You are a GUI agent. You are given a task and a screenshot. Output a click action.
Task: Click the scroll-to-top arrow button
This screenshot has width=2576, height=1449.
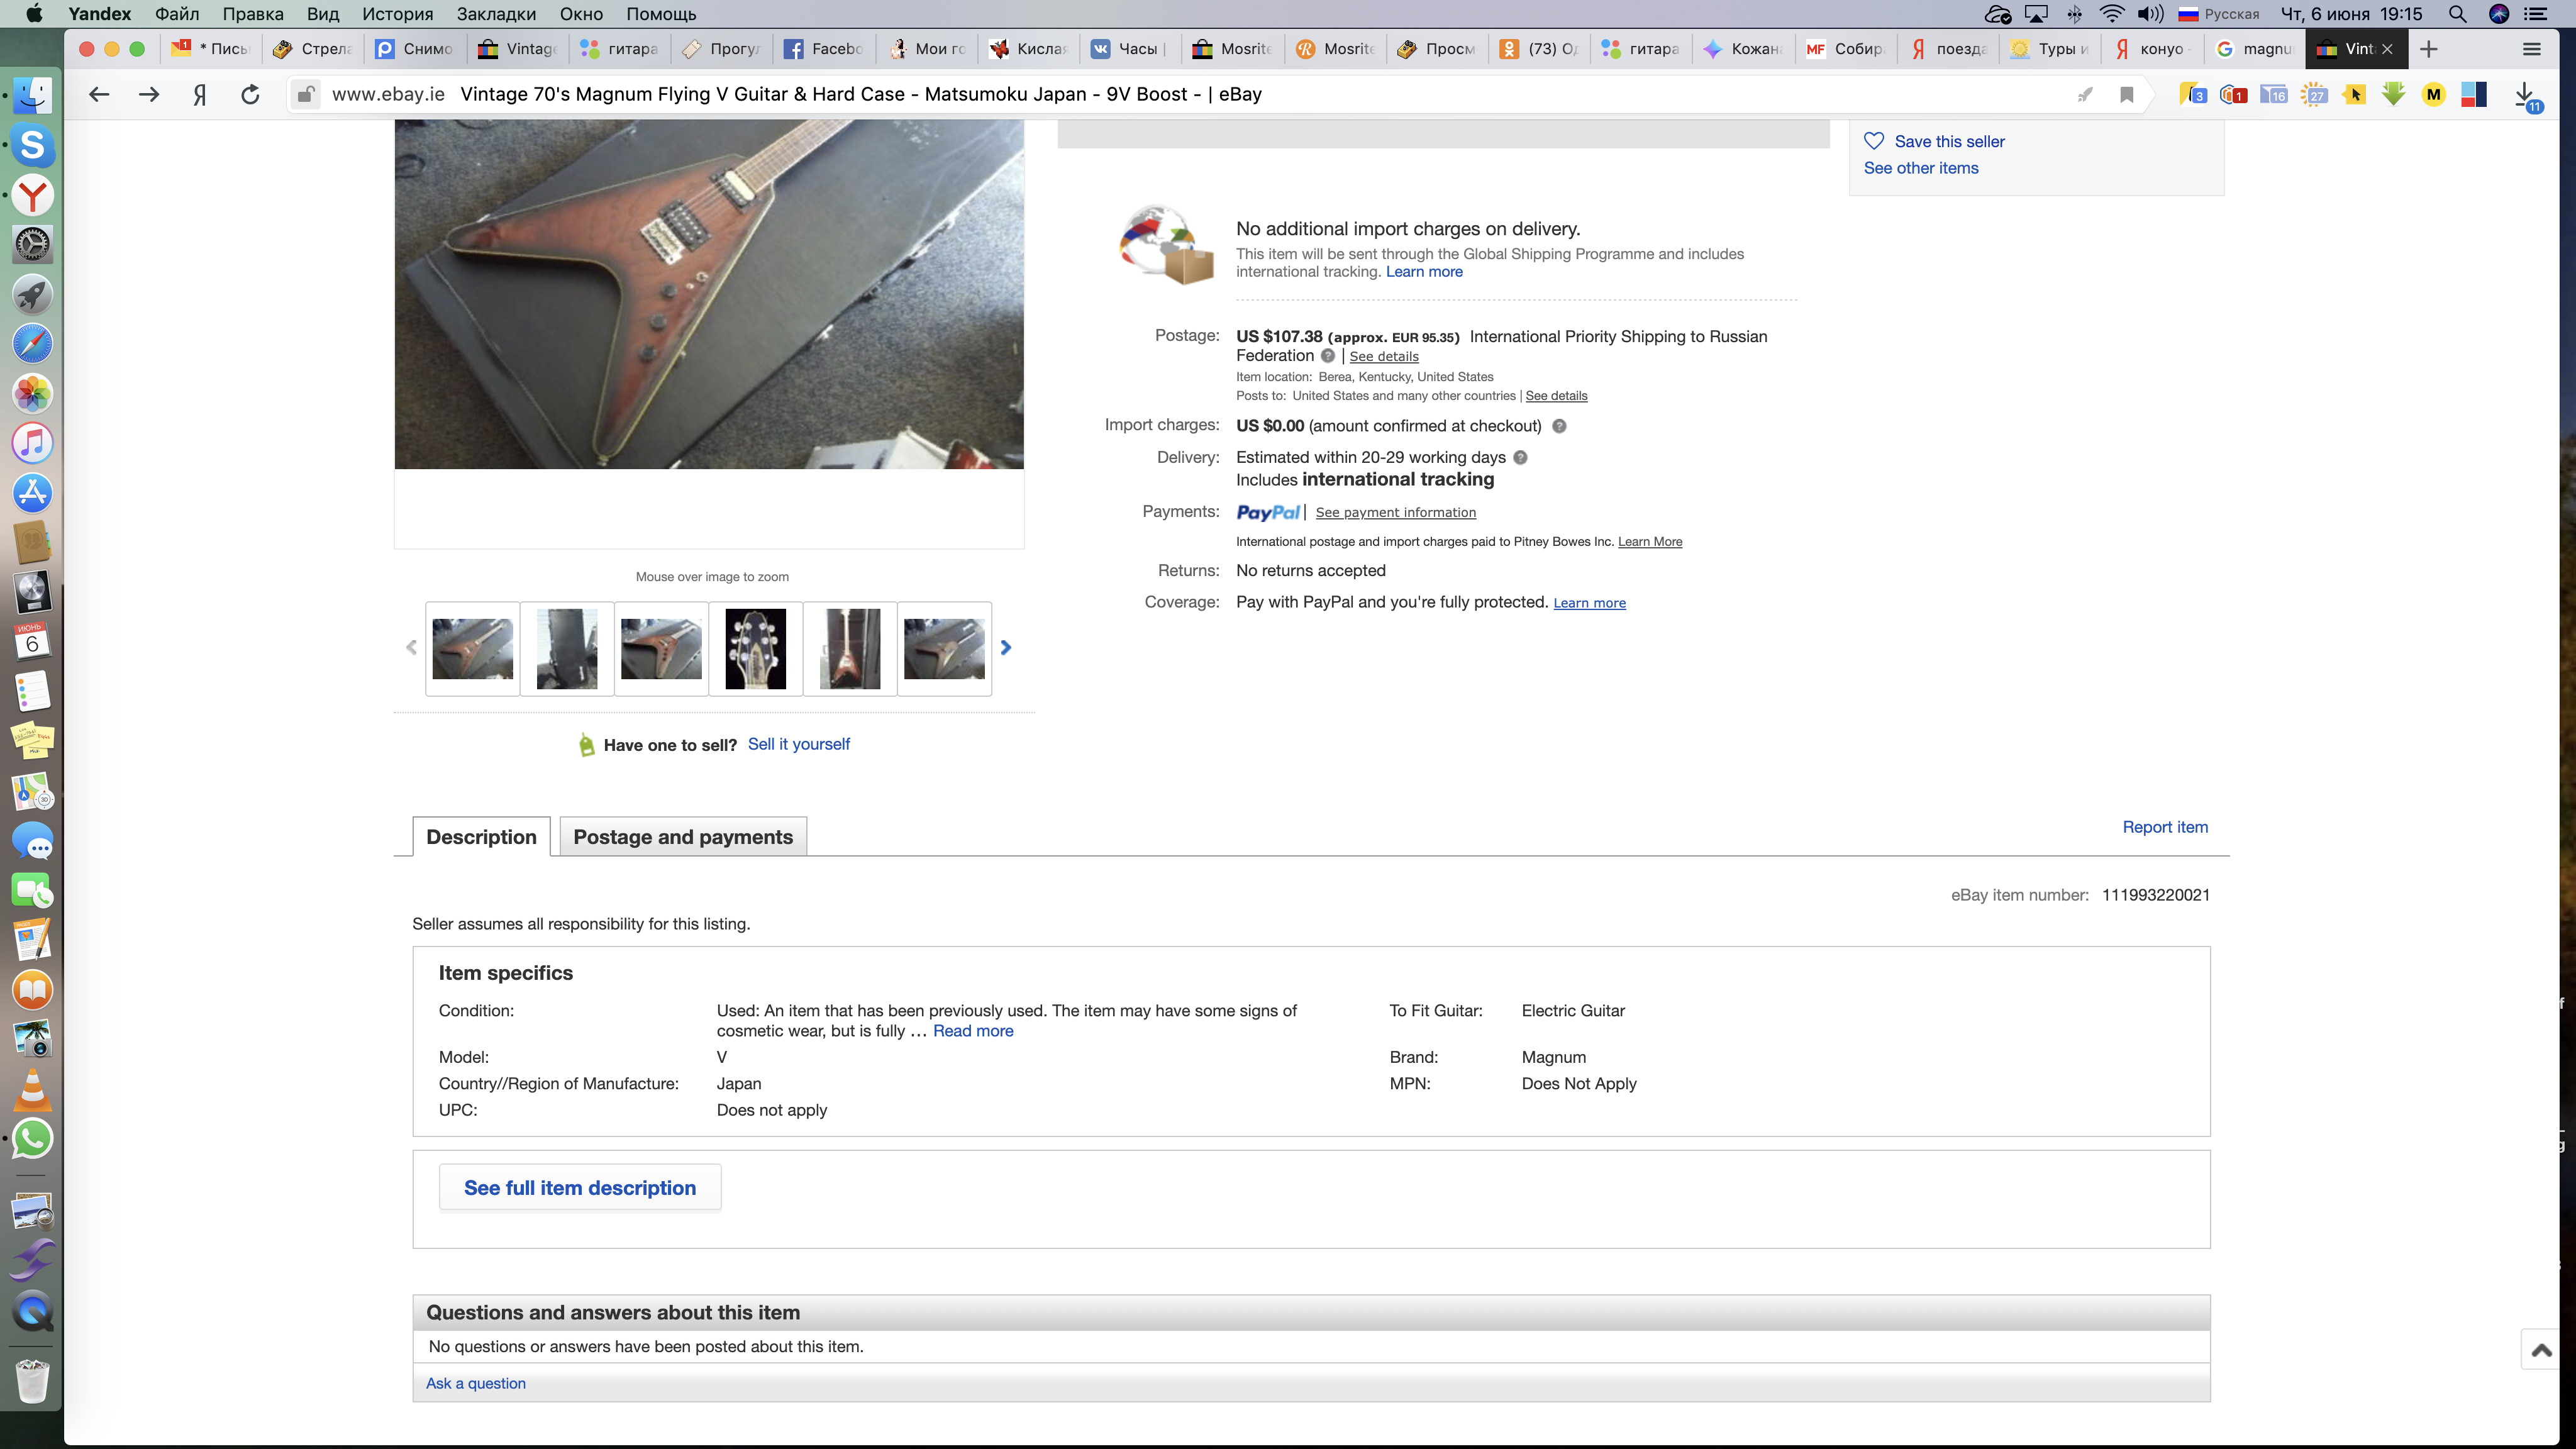tap(2541, 1350)
